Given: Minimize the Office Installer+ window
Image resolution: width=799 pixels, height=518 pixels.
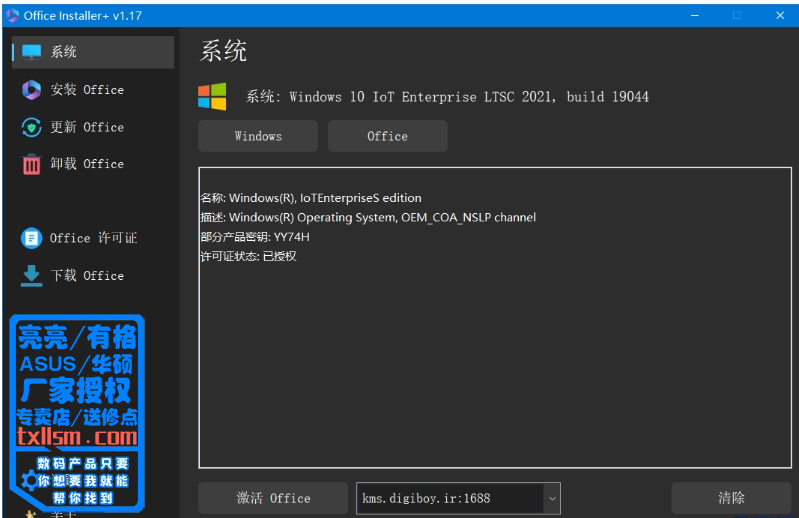Looking at the screenshot, I should tap(695, 15).
